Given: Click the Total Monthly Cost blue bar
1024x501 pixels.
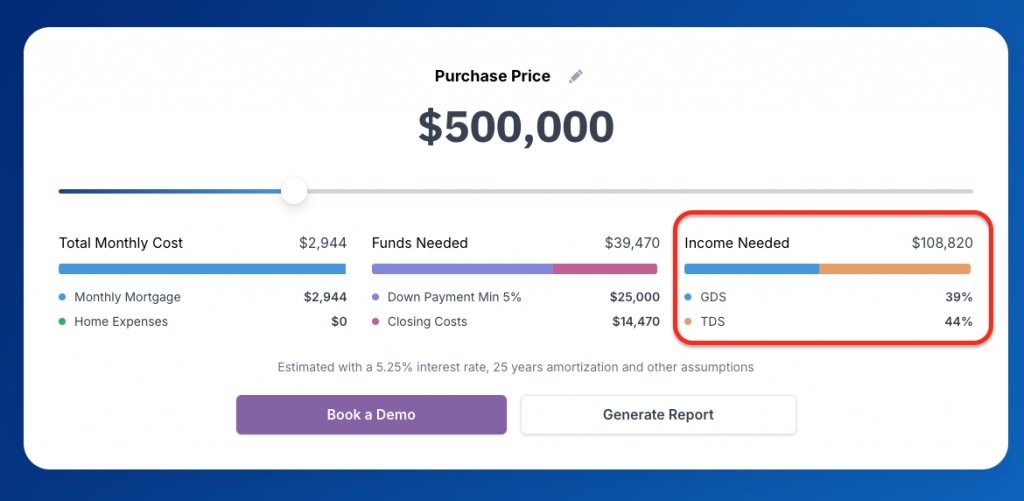Looking at the screenshot, I should point(202,268).
